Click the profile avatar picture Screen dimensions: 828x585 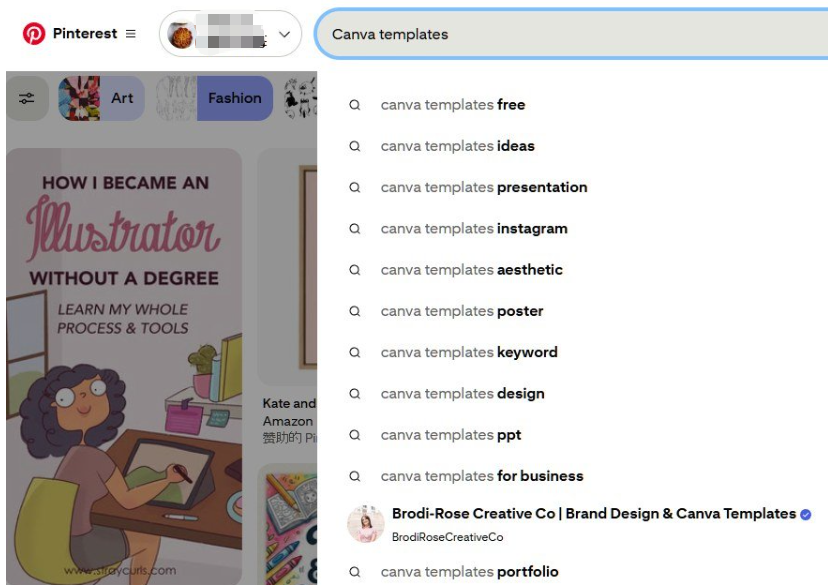181,34
